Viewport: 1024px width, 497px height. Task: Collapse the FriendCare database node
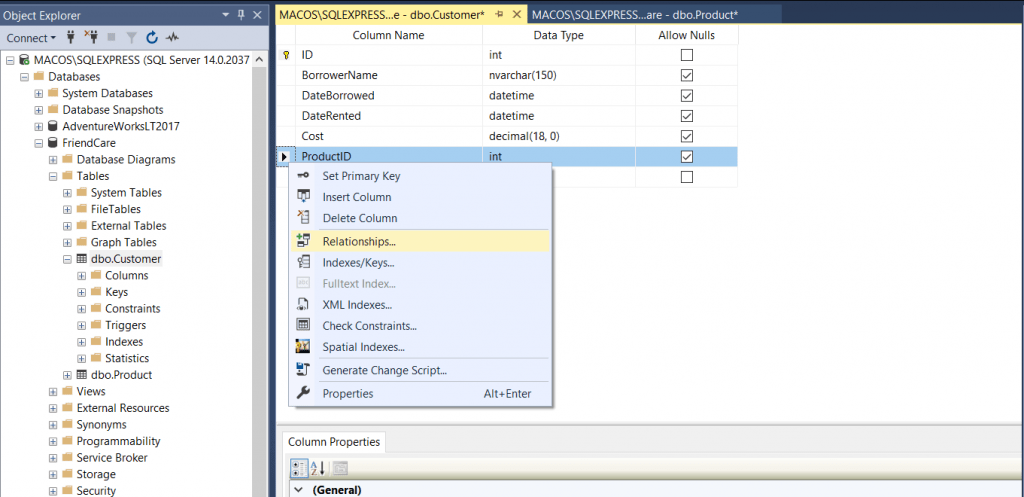tap(39, 143)
